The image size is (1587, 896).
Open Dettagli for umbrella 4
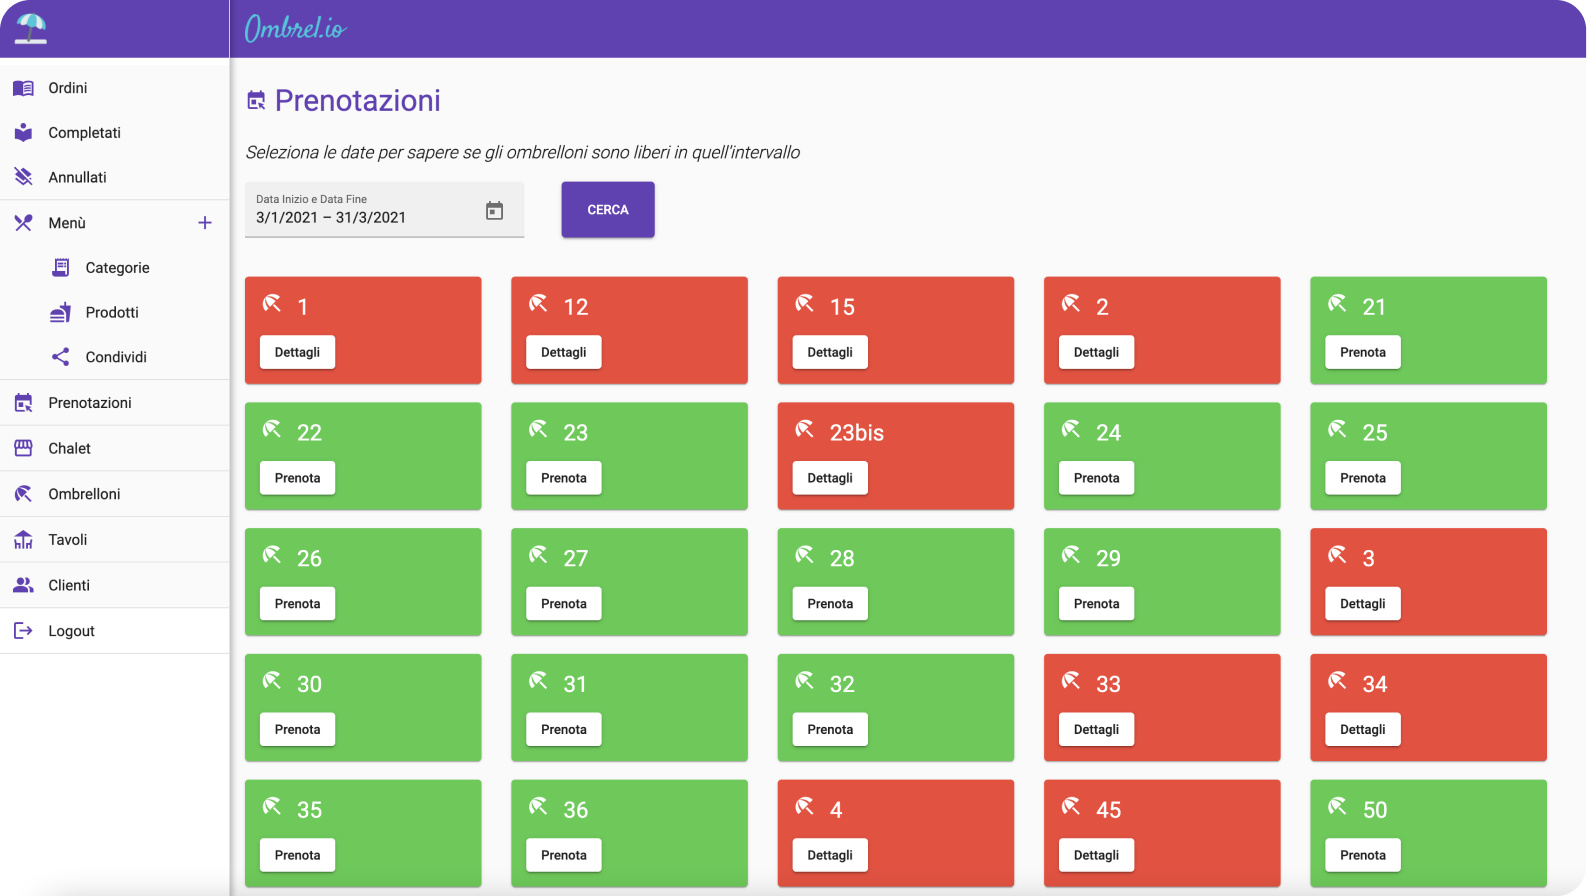click(830, 855)
